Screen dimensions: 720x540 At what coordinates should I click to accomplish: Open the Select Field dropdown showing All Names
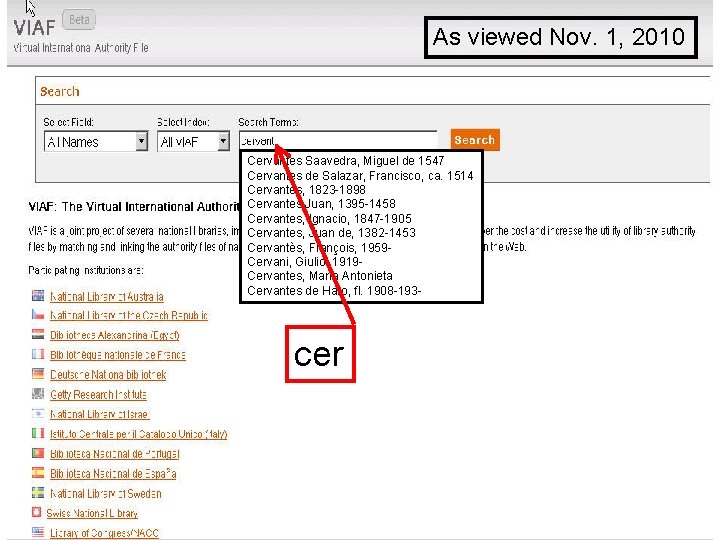[96, 141]
